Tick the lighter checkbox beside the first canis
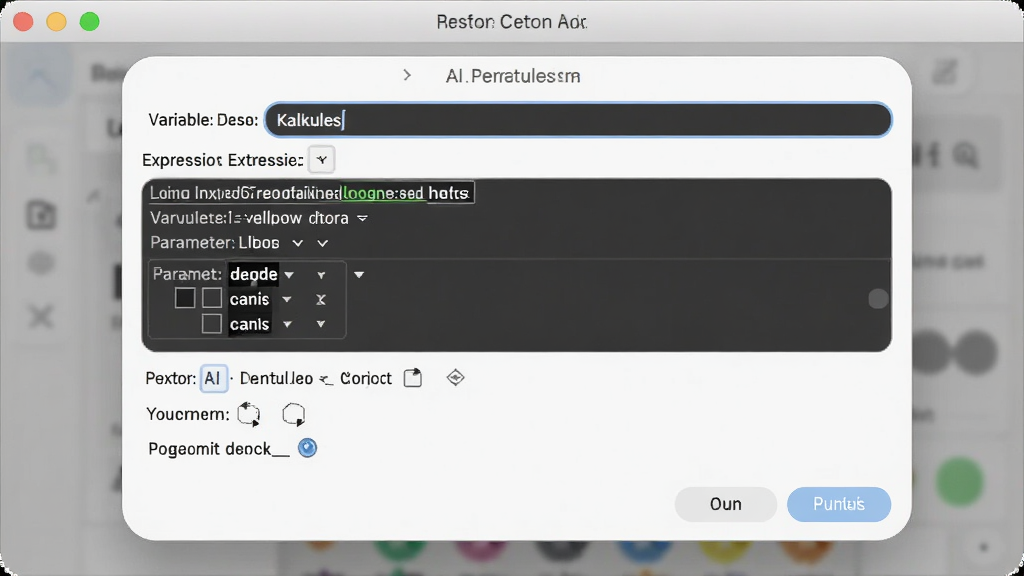The image size is (1024, 576). click(x=212, y=298)
